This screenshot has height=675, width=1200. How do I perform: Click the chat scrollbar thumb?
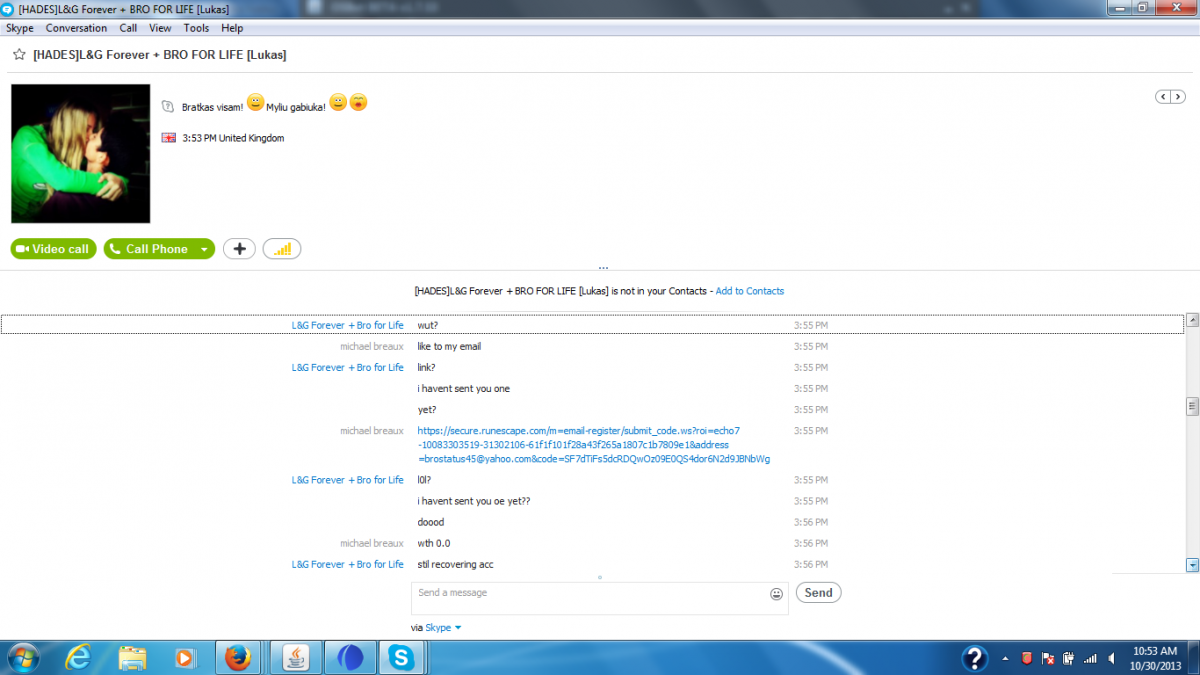[x=1191, y=406]
